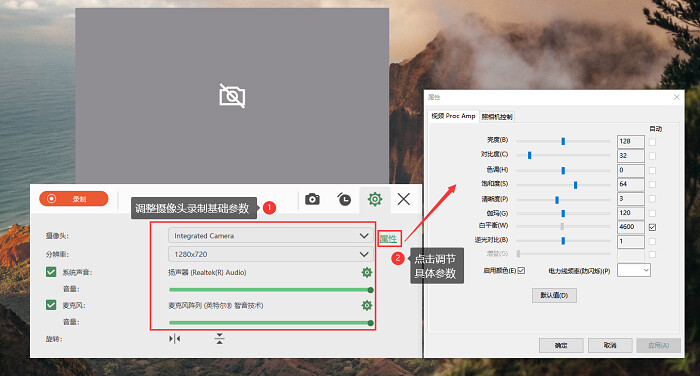Enable auto checkbox for brightness

[x=652, y=142]
